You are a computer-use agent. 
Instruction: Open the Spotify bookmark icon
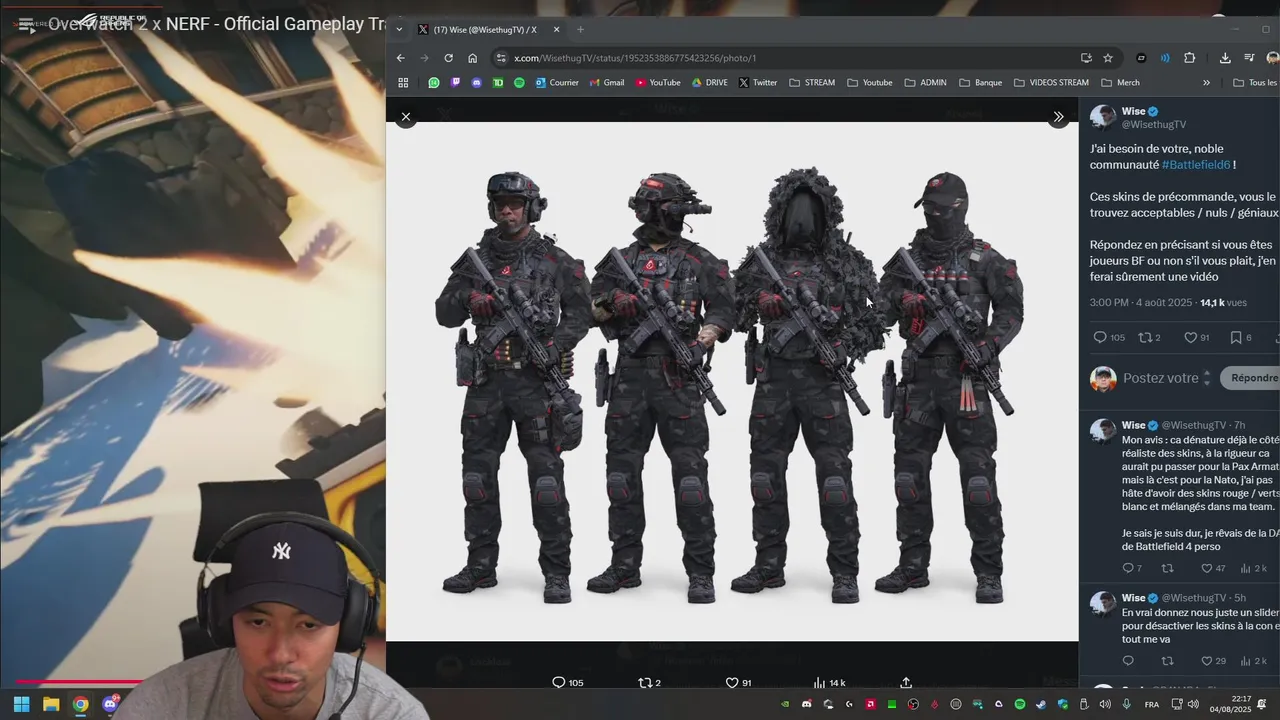(519, 83)
